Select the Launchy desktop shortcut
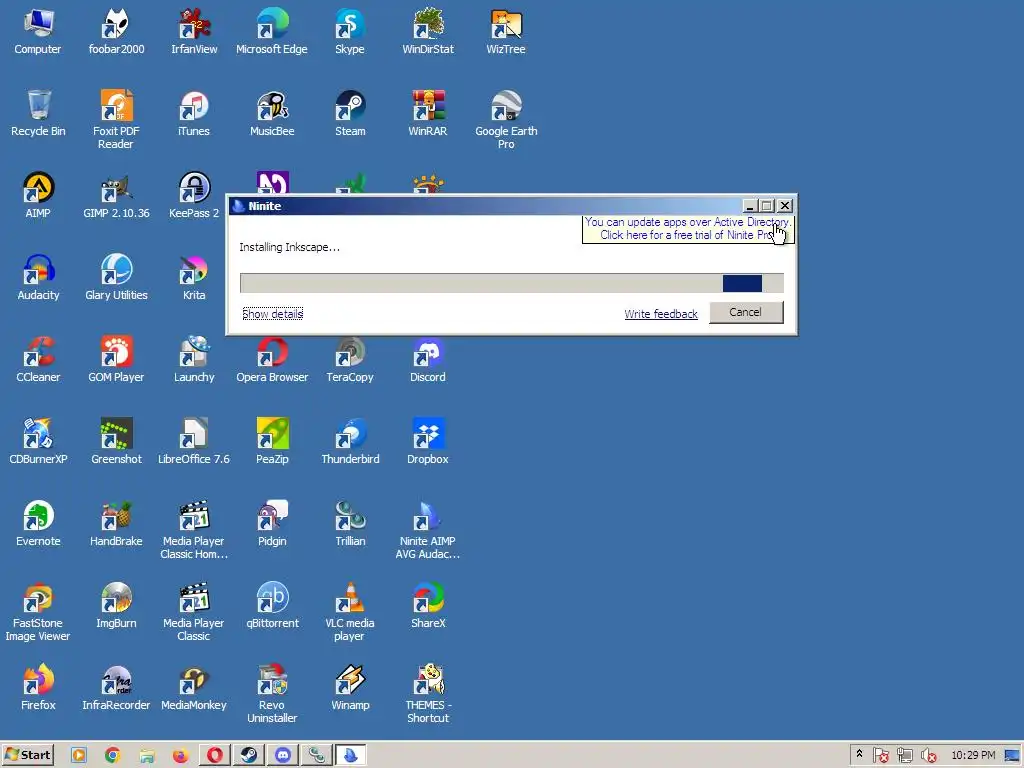Viewport: 1024px width, 768px height. [x=194, y=359]
